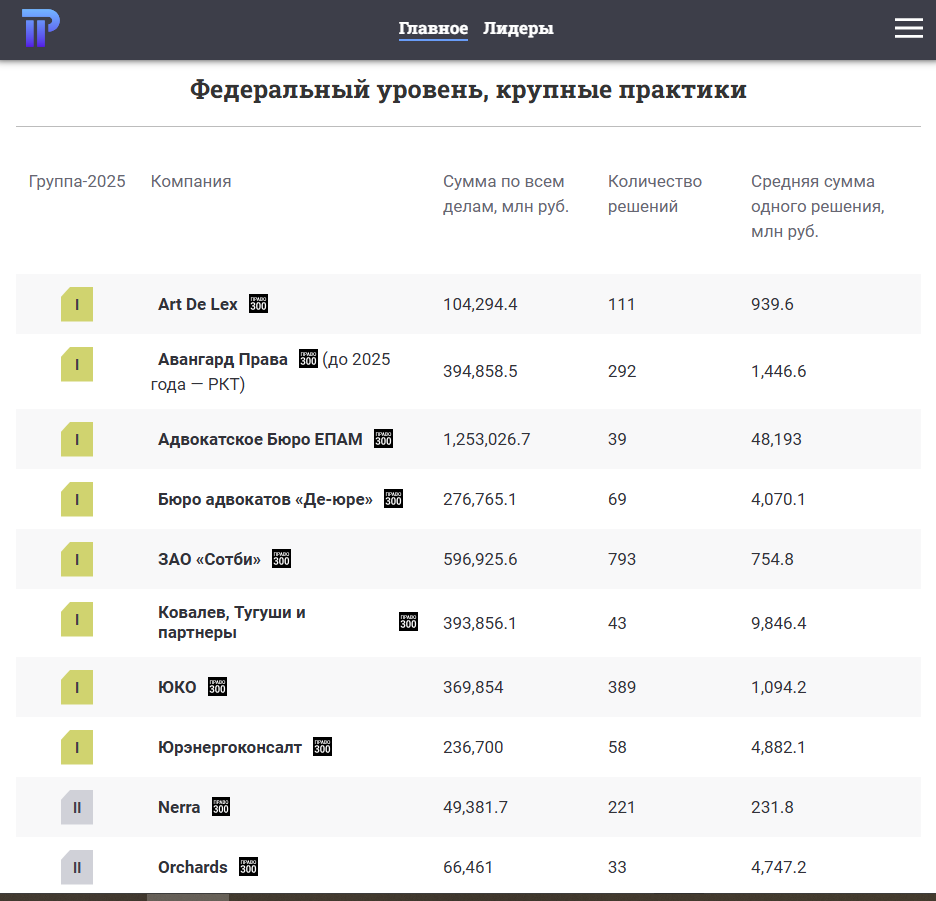This screenshot has height=901, width=936.
Task: Click the Право 300 badge next to Авангард Права
Action: point(308,359)
